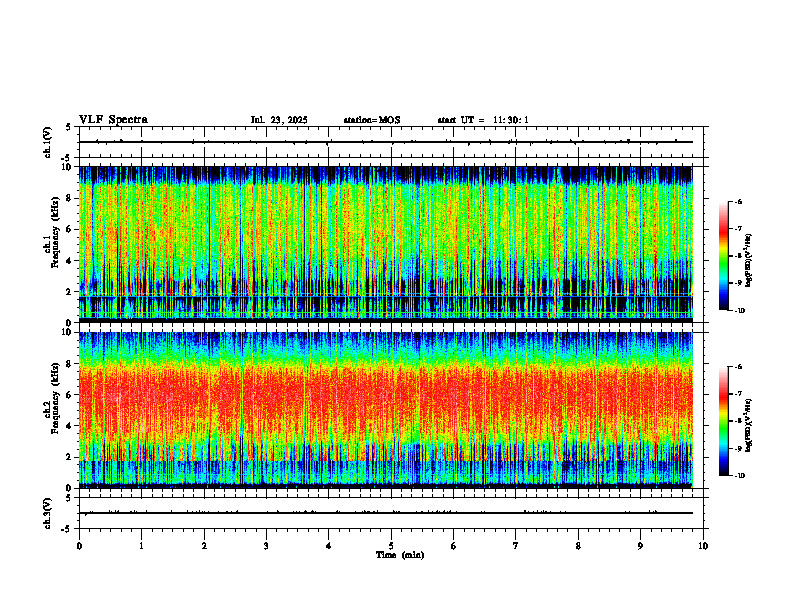792x612 pixels.
Task: Click the ch.1 colorbar "-10" tick label
Action: click(739, 311)
